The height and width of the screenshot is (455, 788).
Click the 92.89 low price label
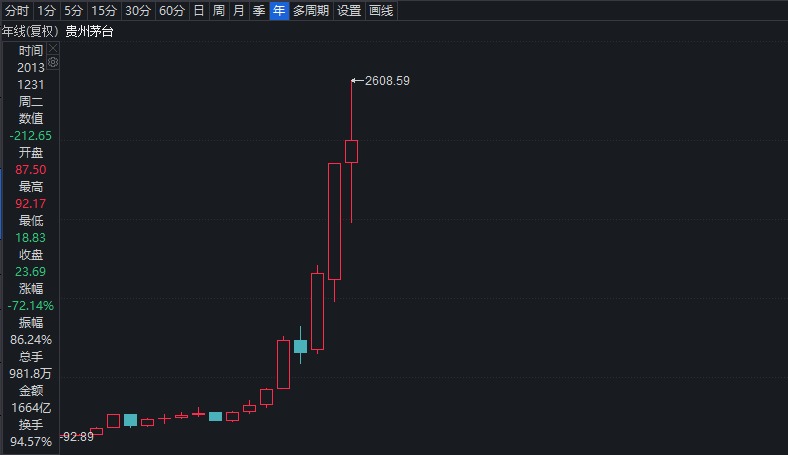coord(78,437)
